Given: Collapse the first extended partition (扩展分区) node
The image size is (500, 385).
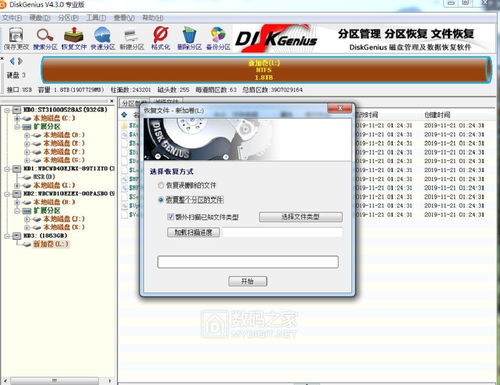Looking at the screenshot, I should 17,127.
